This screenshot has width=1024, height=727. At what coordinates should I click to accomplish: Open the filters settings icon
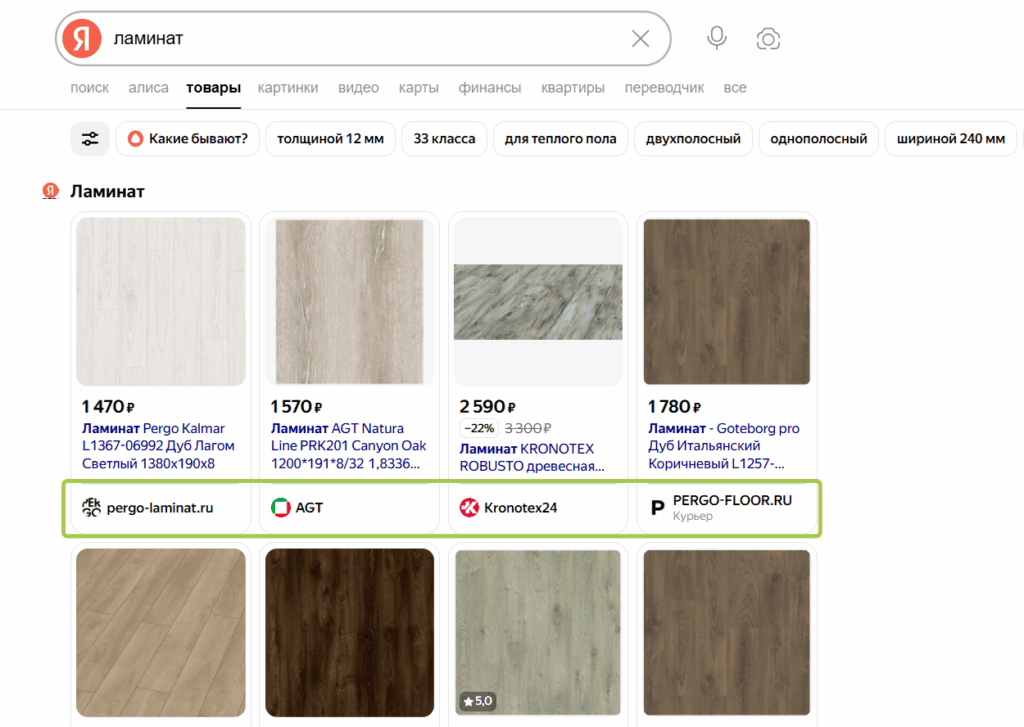pos(90,138)
